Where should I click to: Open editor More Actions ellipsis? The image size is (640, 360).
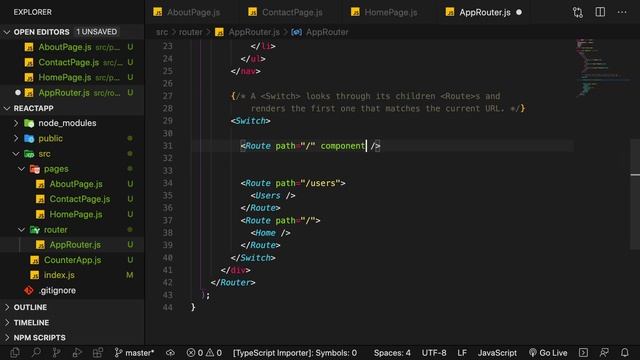[x=622, y=12]
